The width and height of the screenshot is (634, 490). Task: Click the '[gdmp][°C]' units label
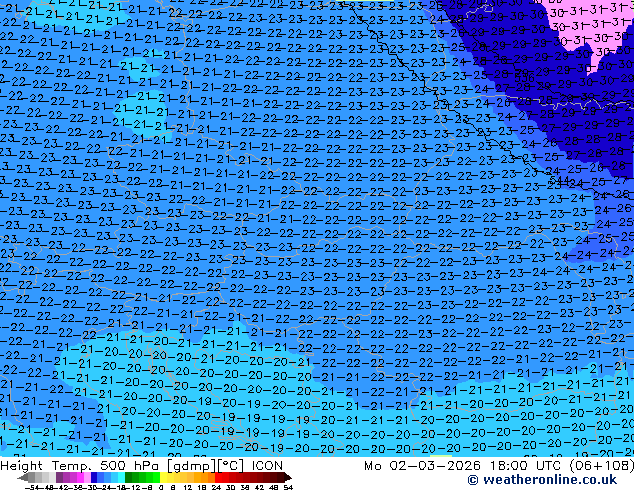point(206,466)
